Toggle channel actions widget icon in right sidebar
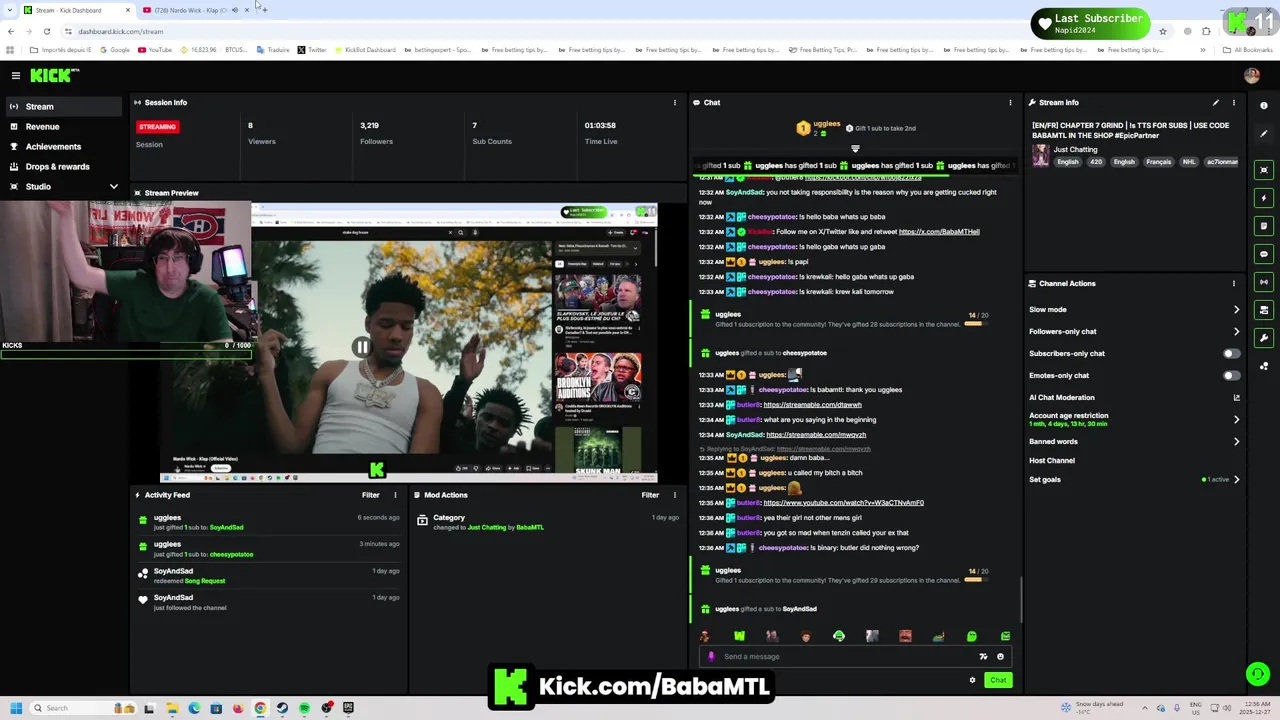1280x720 pixels. pos(1264,310)
